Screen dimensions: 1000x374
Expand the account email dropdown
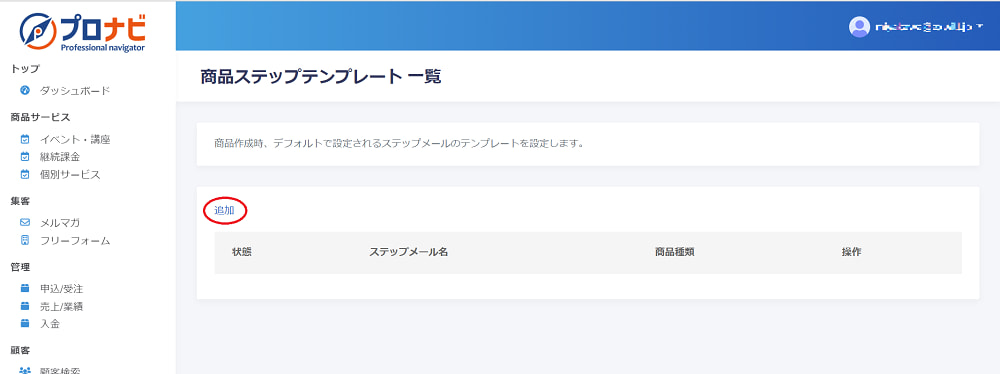coord(930,27)
